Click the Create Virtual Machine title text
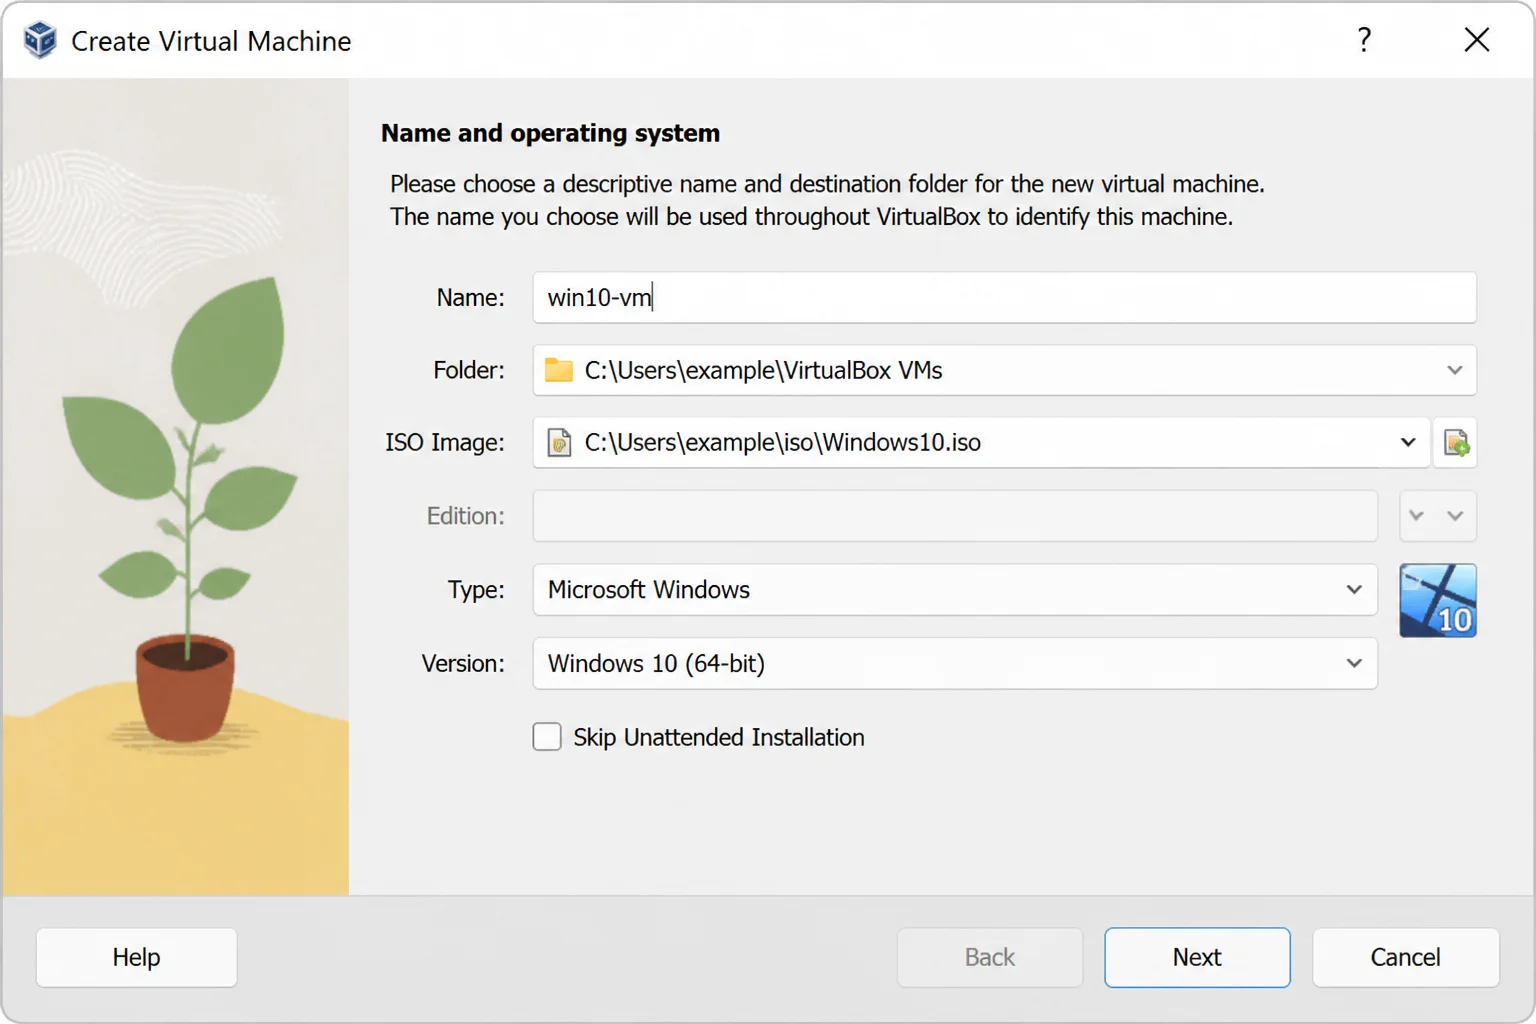Image resolution: width=1536 pixels, height=1024 pixels. (x=211, y=41)
